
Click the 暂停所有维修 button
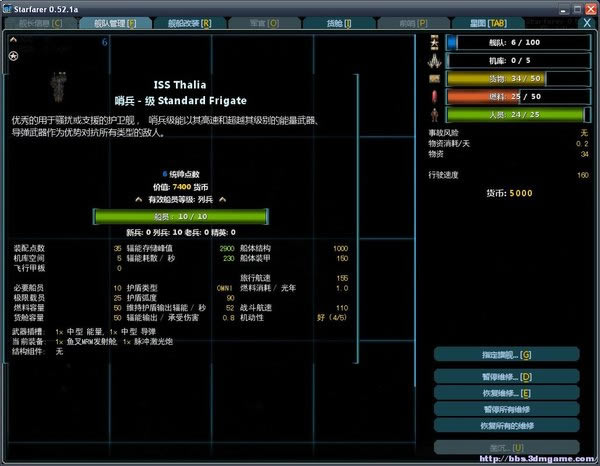[x=508, y=409]
